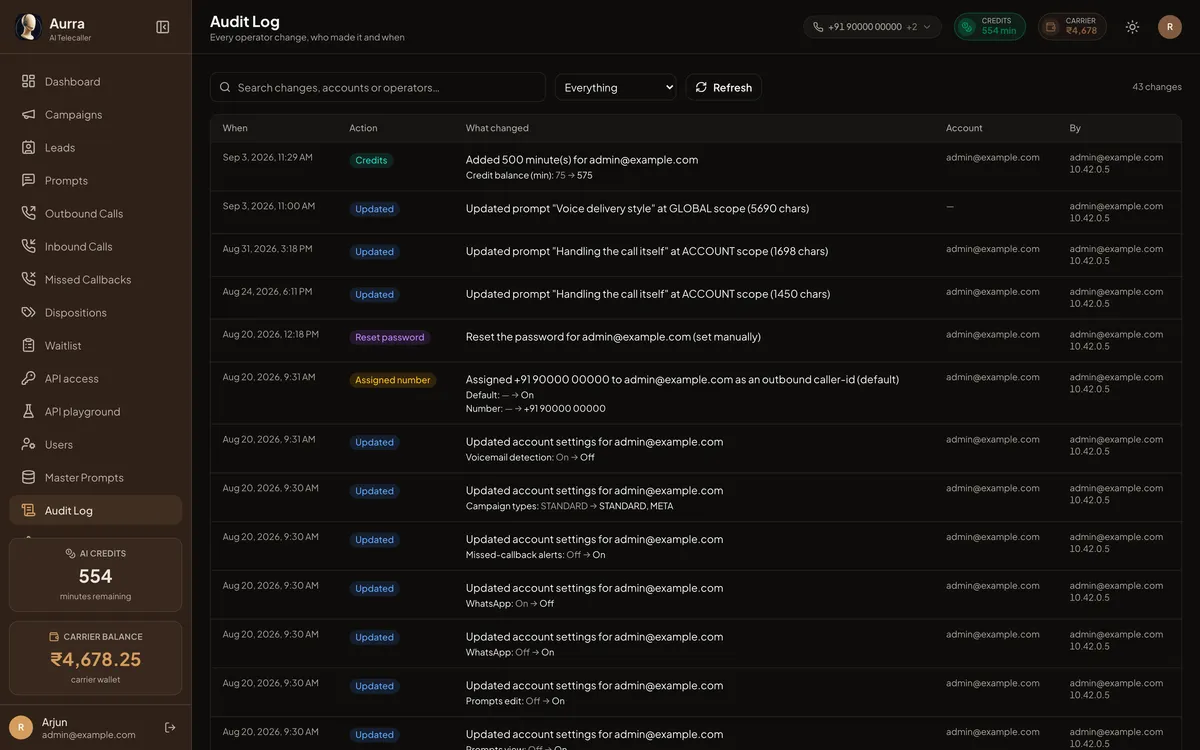The height and width of the screenshot is (750, 1200).
Task: Focus the search changes input field
Action: (378, 87)
